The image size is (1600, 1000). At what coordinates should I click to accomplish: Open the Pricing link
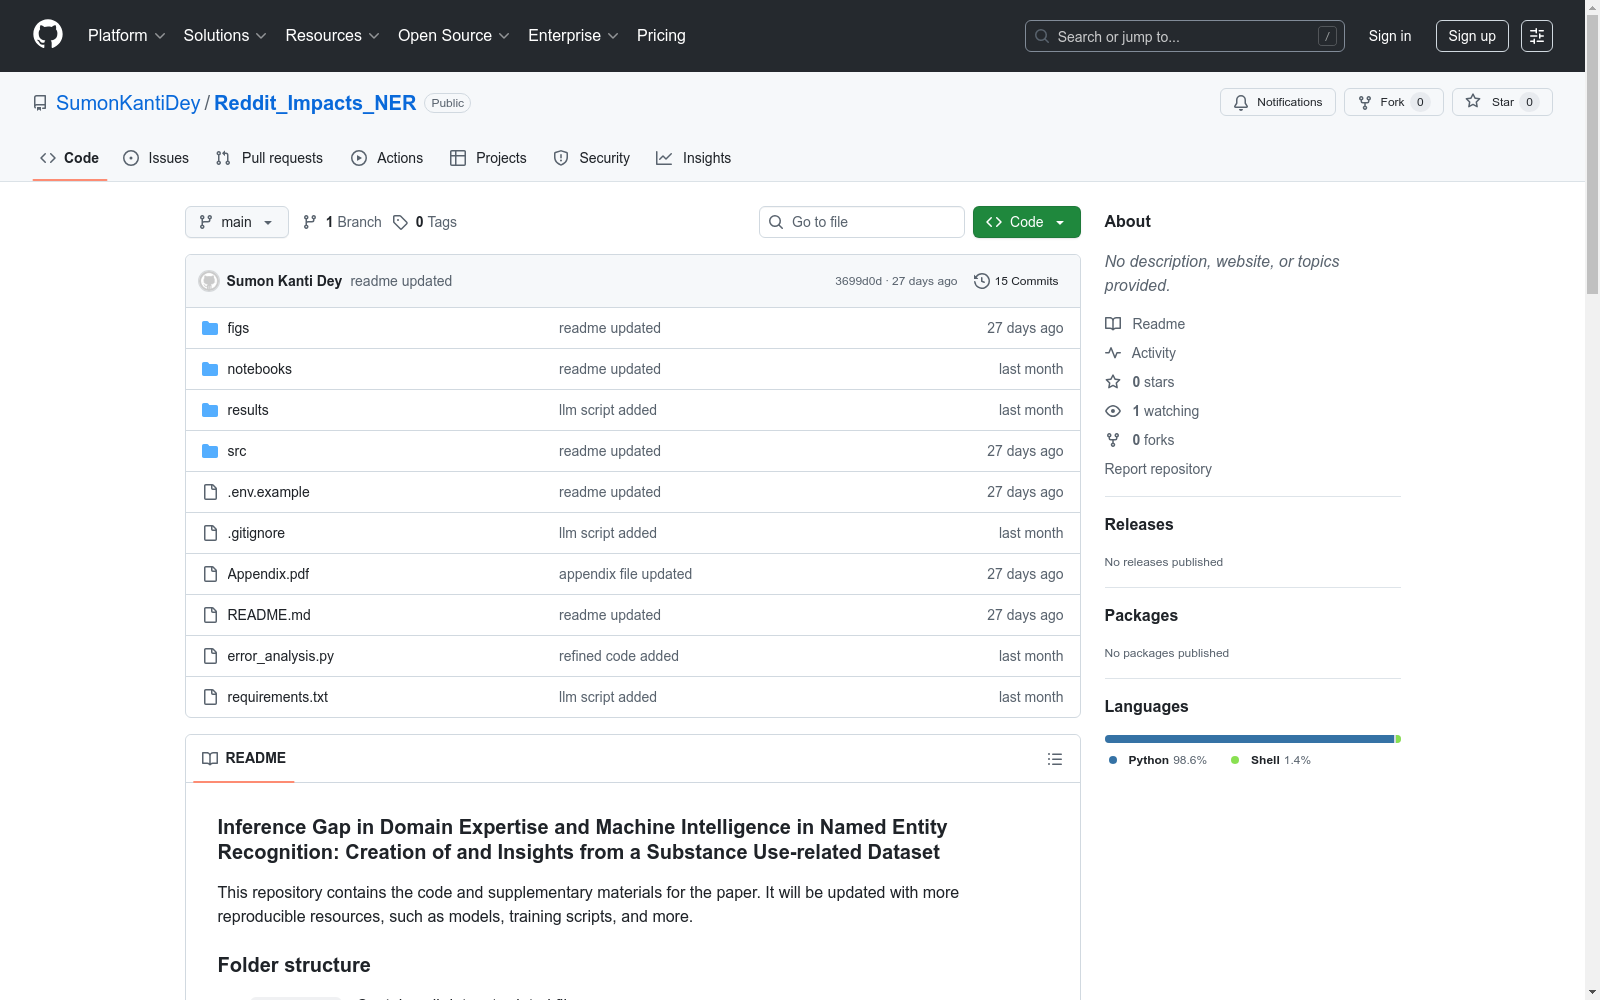coord(661,36)
